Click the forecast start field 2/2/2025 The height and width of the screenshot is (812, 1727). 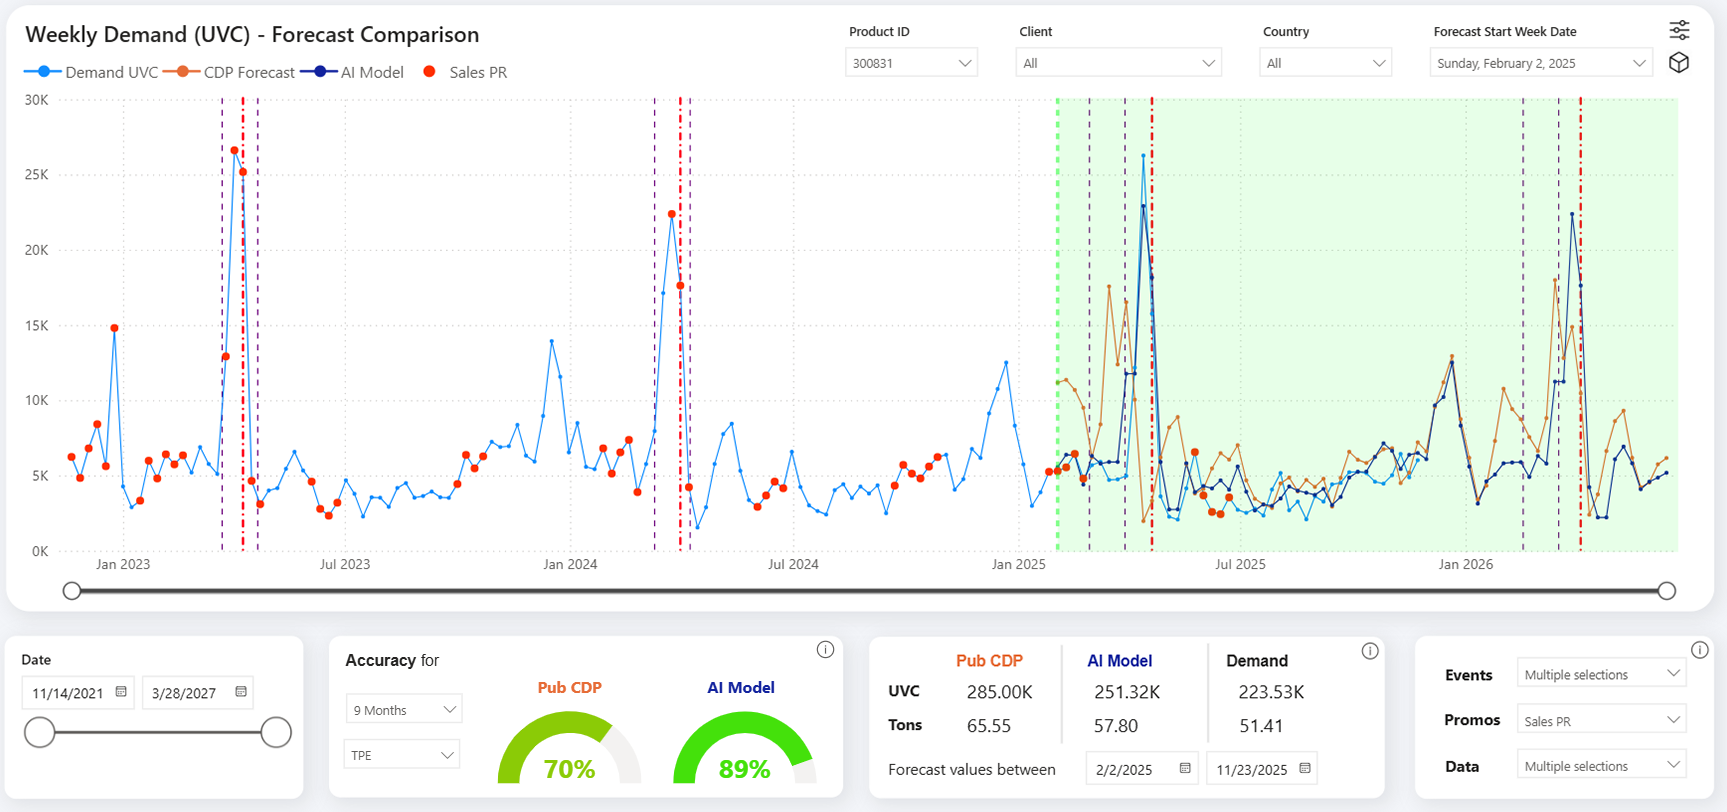click(x=1142, y=769)
